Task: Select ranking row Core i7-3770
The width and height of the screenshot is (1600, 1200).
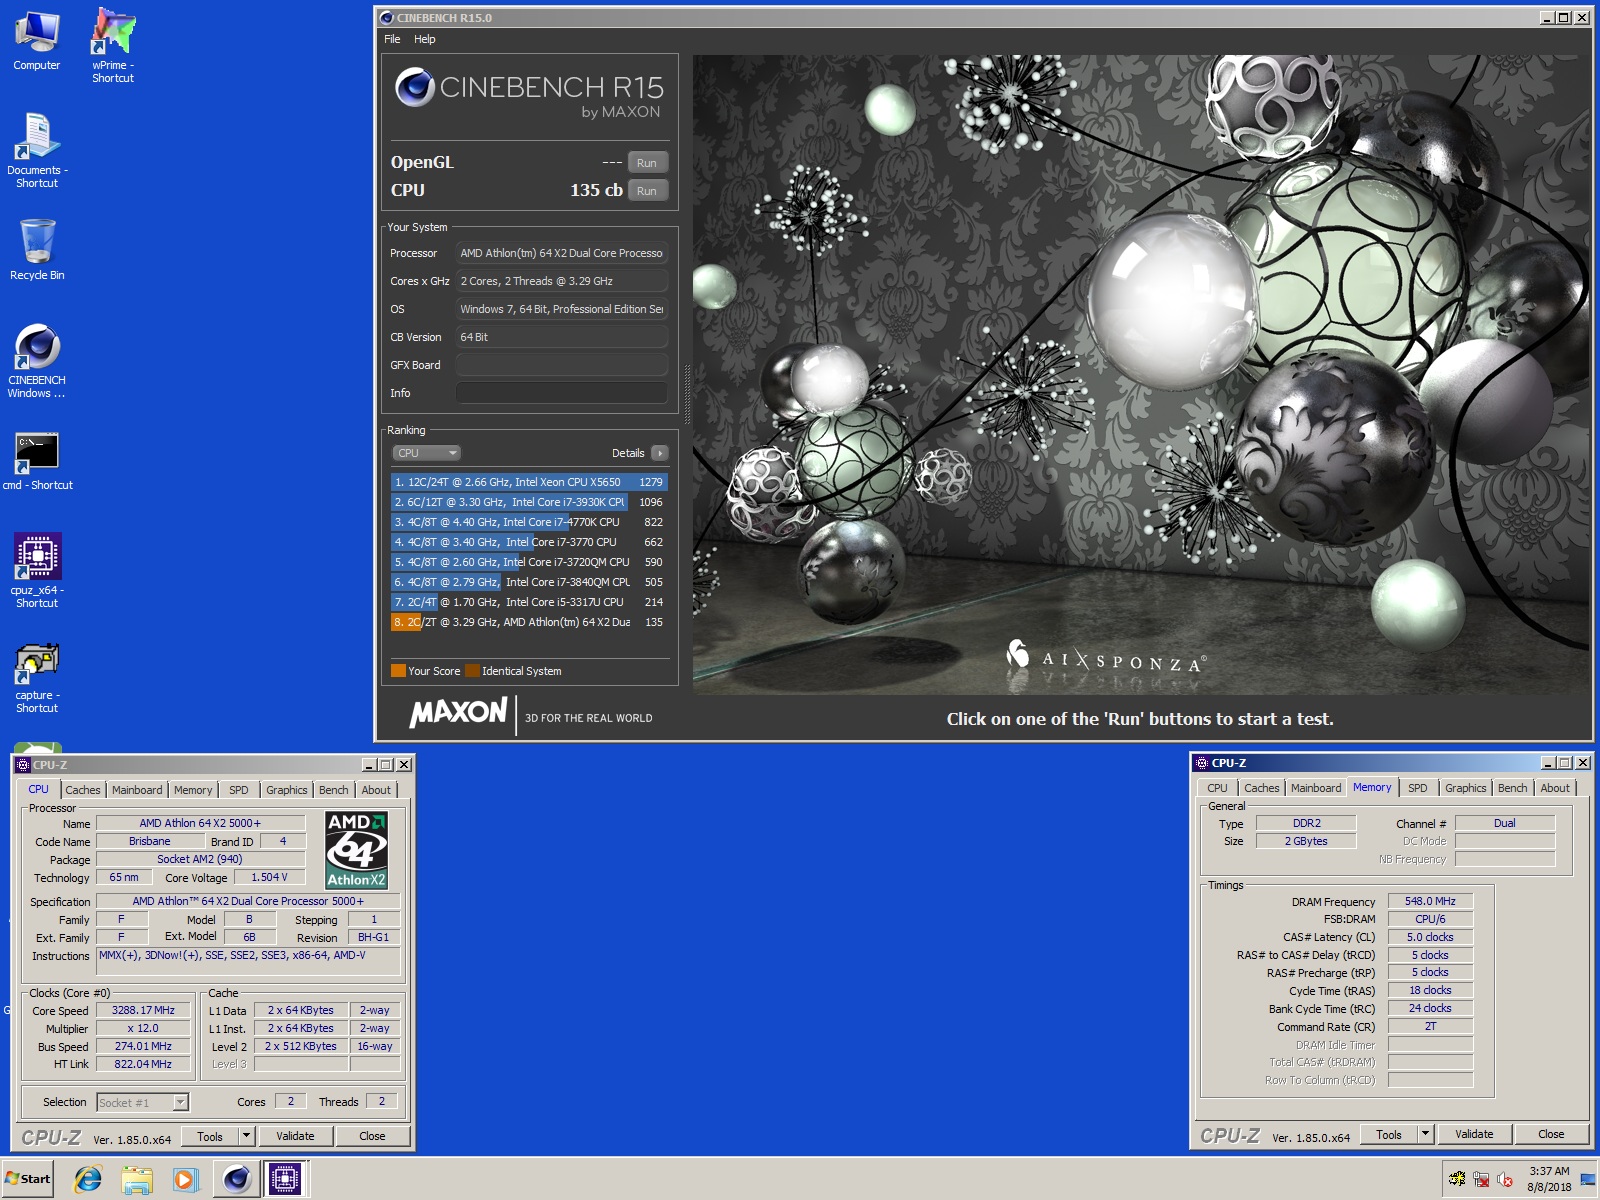Action: coord(529,542)
